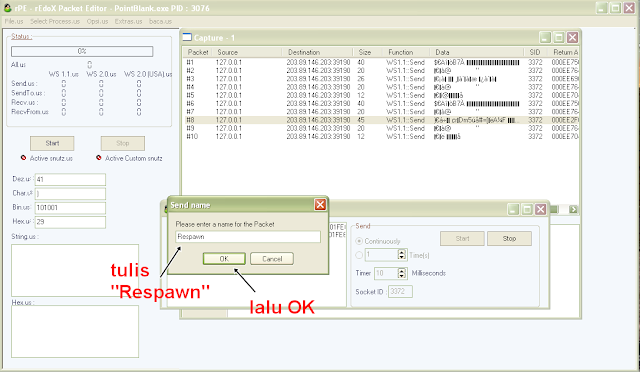Open the Extras.us menu
The height and width of the screenshot is (372, 640).
[128, 21]
